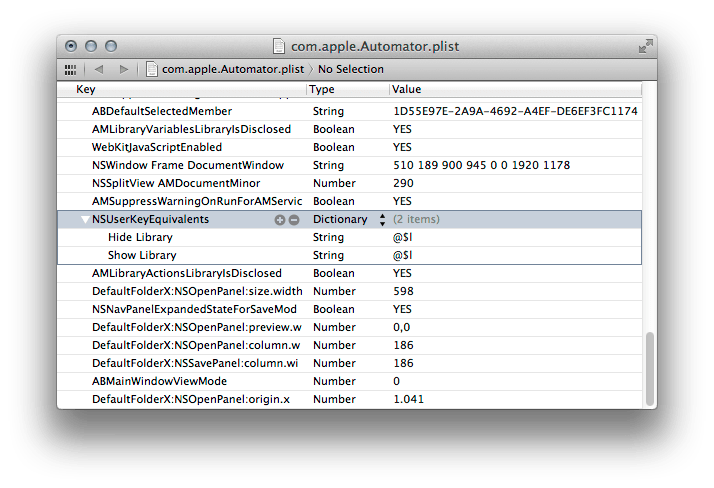Go back with the left arrow
Viewport: 714px width, 488px height.
click(x=99, y=69)
